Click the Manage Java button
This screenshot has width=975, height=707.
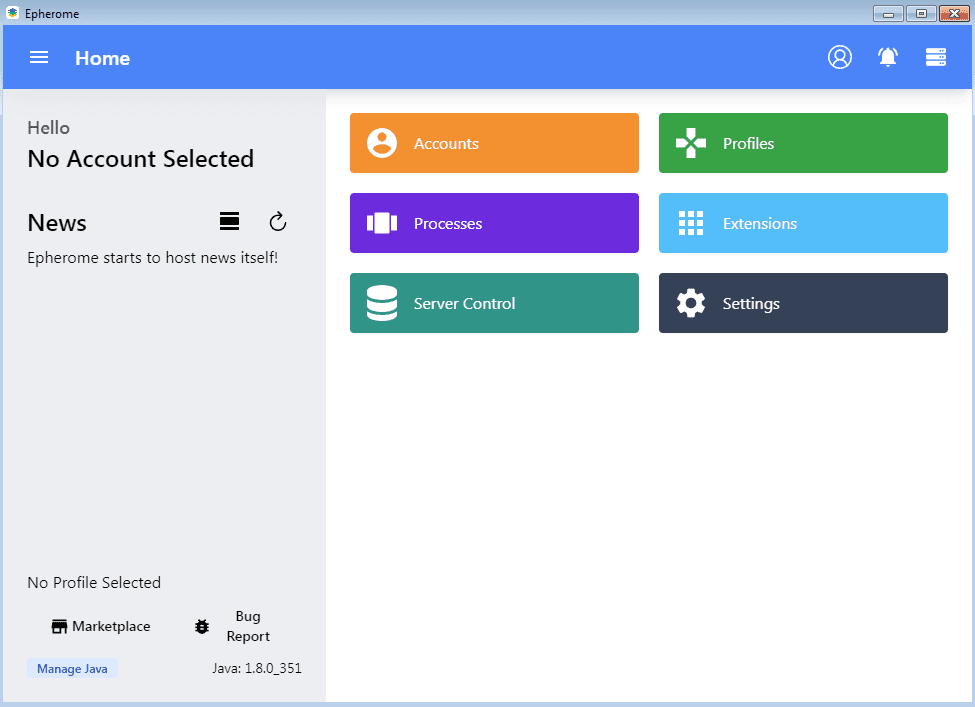coord(72,668)
